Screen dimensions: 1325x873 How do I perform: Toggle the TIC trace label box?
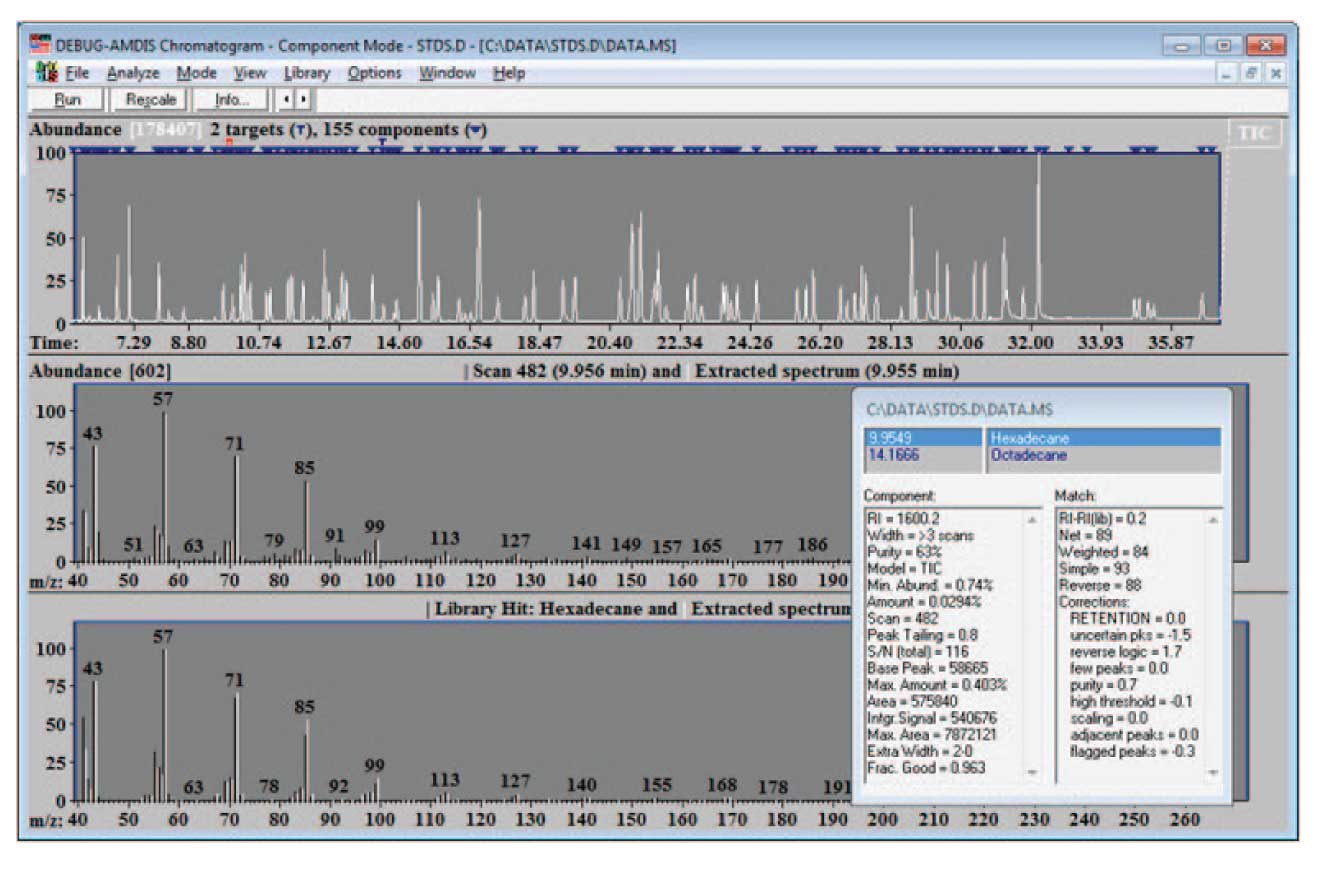tap(1254, 134)
